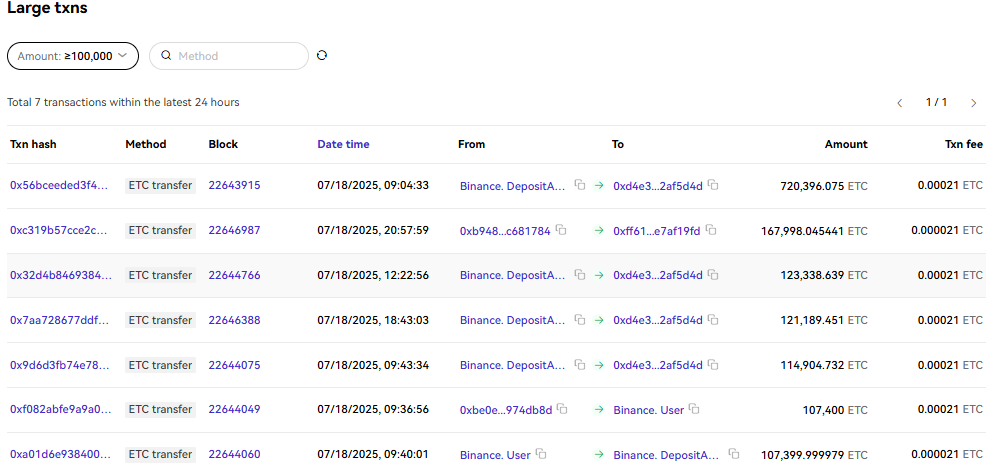Image resolution: width=987 pixels, height=473 pixels.
Task: Copy Binance. DepositA... To address in 09:40:01 row
Action: pyautogui.click(x=734, y=454)
